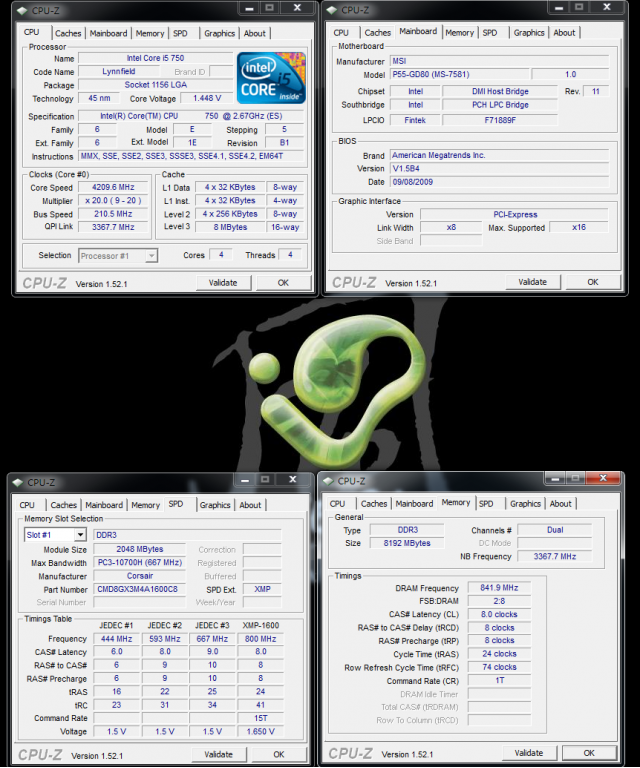Click DRAM Frequency value 841.9 MHz
The width and height of the screenshot is (640, 768).
pyautogui.click(x=499, y=588)
